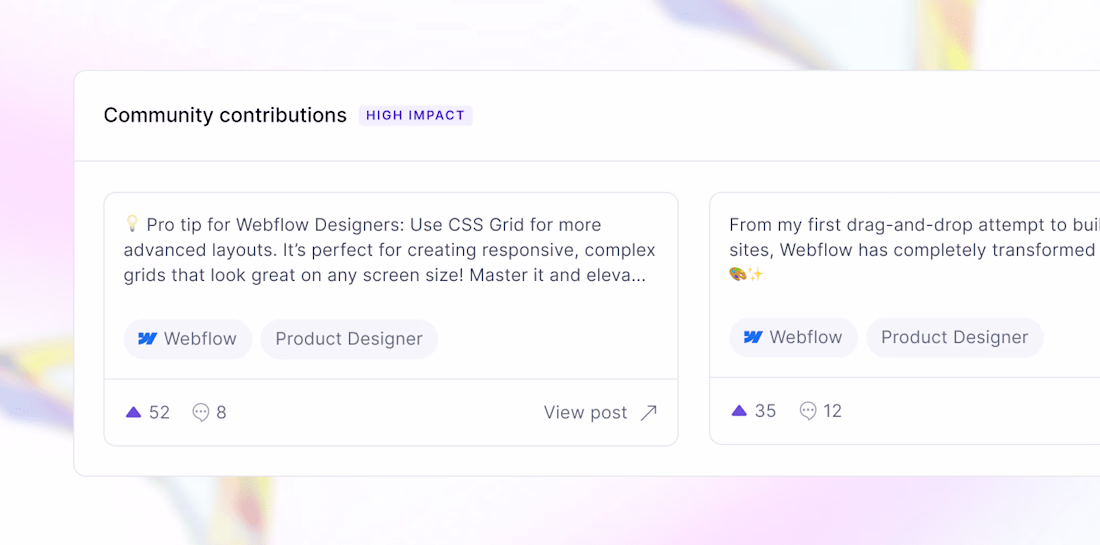Click the comment bubble icon beside 8
Viewport: 1100px width, 545px height.
pyautogui.click(x=201, y=412)
